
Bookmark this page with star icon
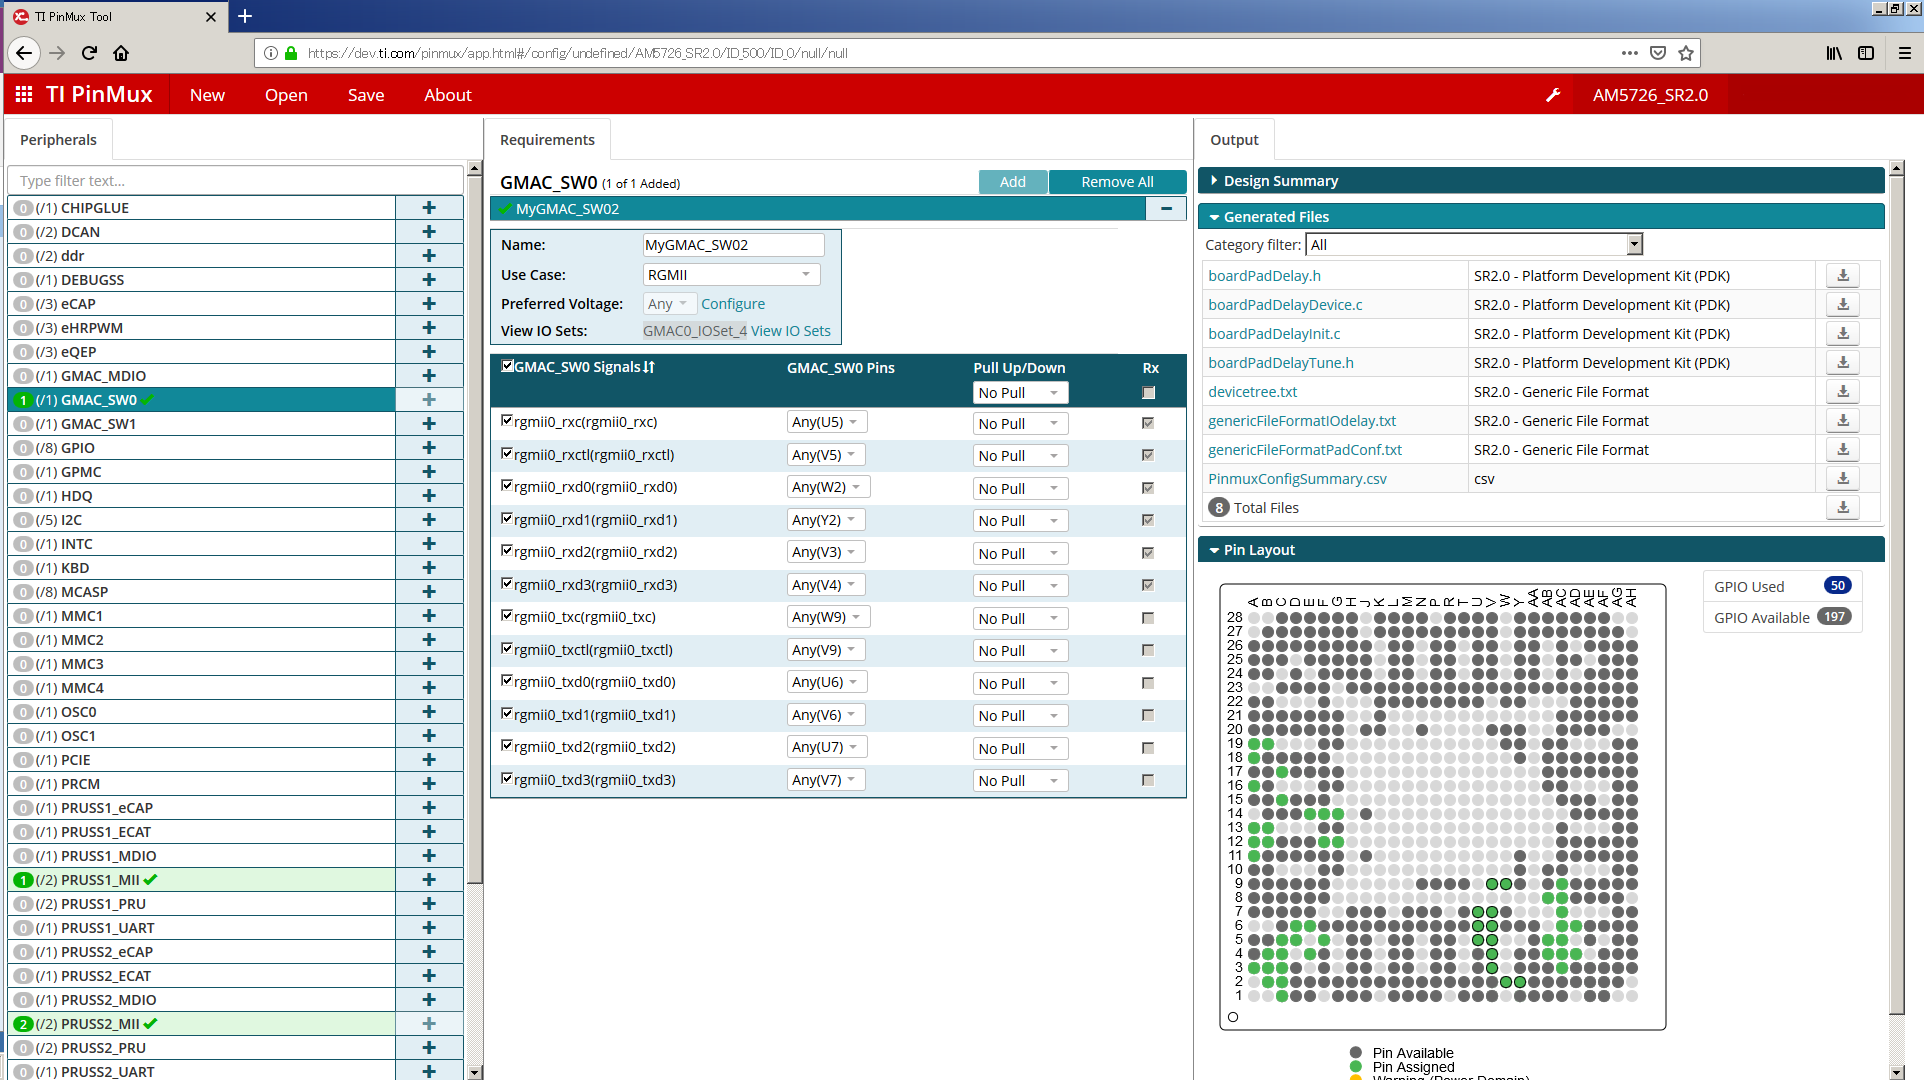point(1686,53)
